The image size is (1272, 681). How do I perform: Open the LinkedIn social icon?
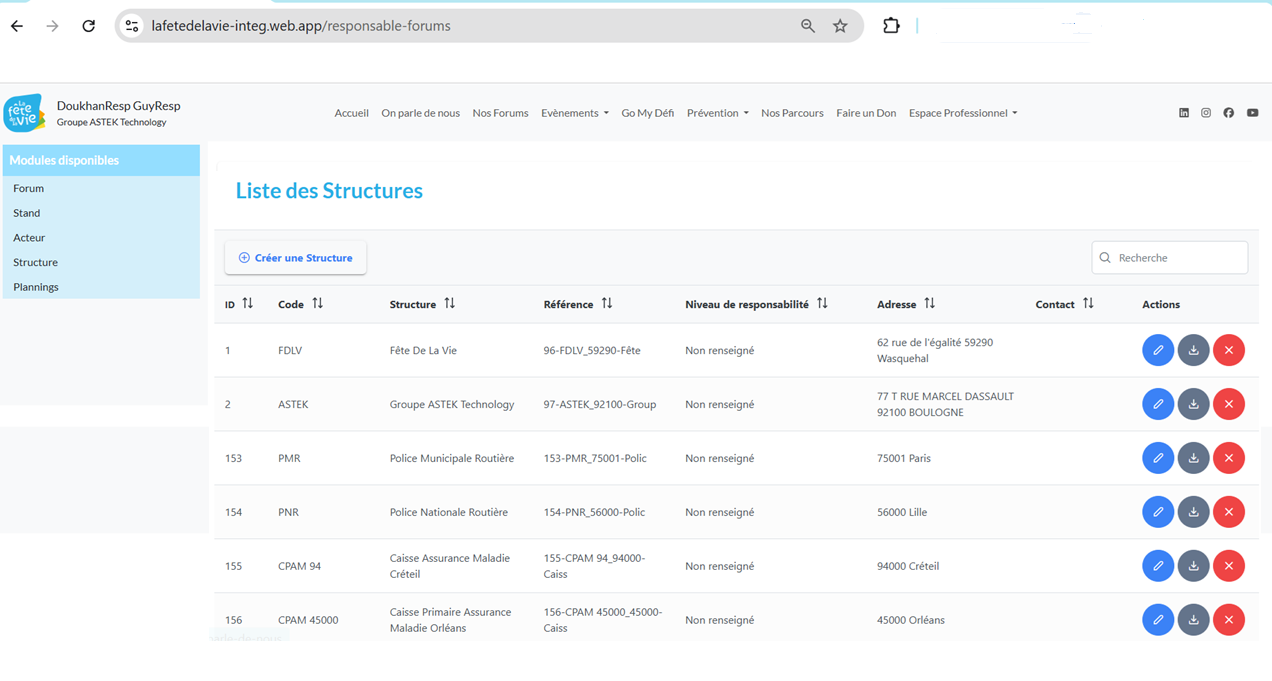point(1184,113)
